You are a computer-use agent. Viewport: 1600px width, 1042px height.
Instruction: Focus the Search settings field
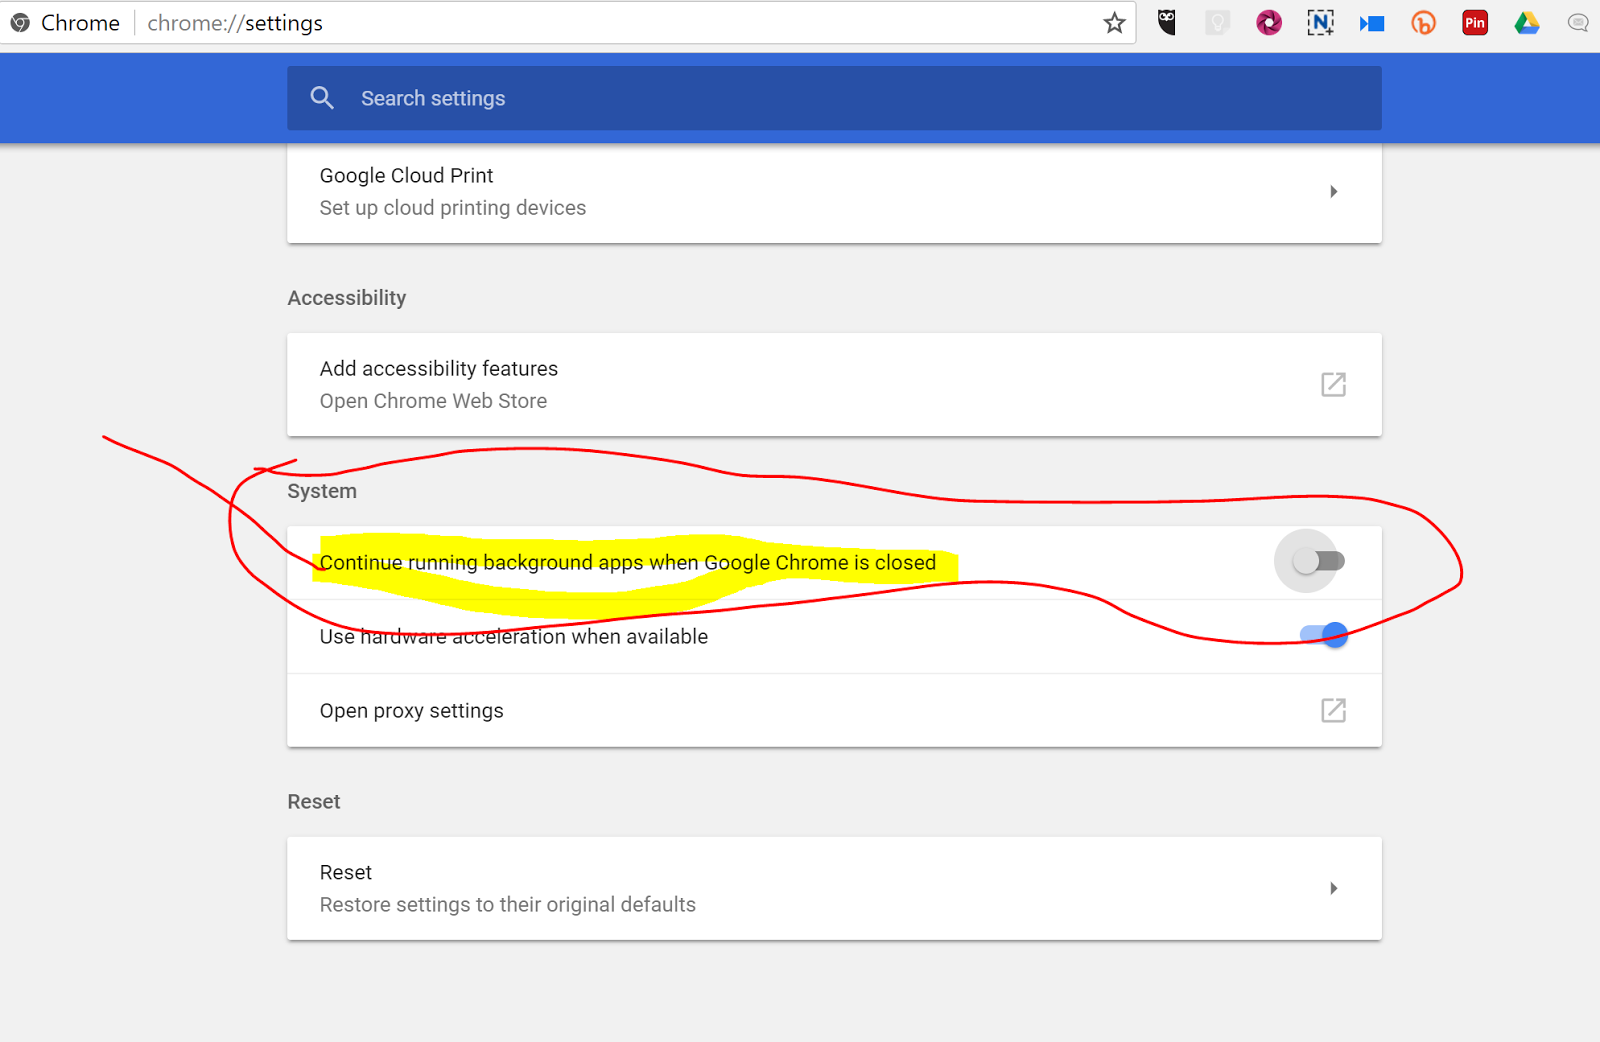(834, 98)
